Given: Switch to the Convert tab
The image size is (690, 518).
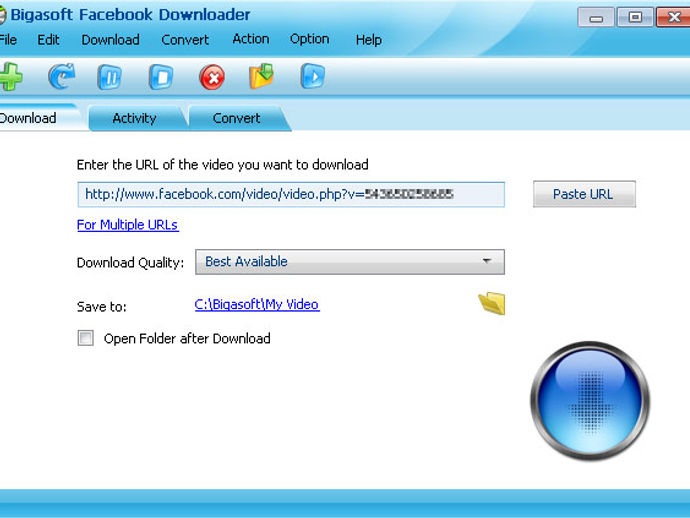Looking at the screenshot, I should coord(237,118).
